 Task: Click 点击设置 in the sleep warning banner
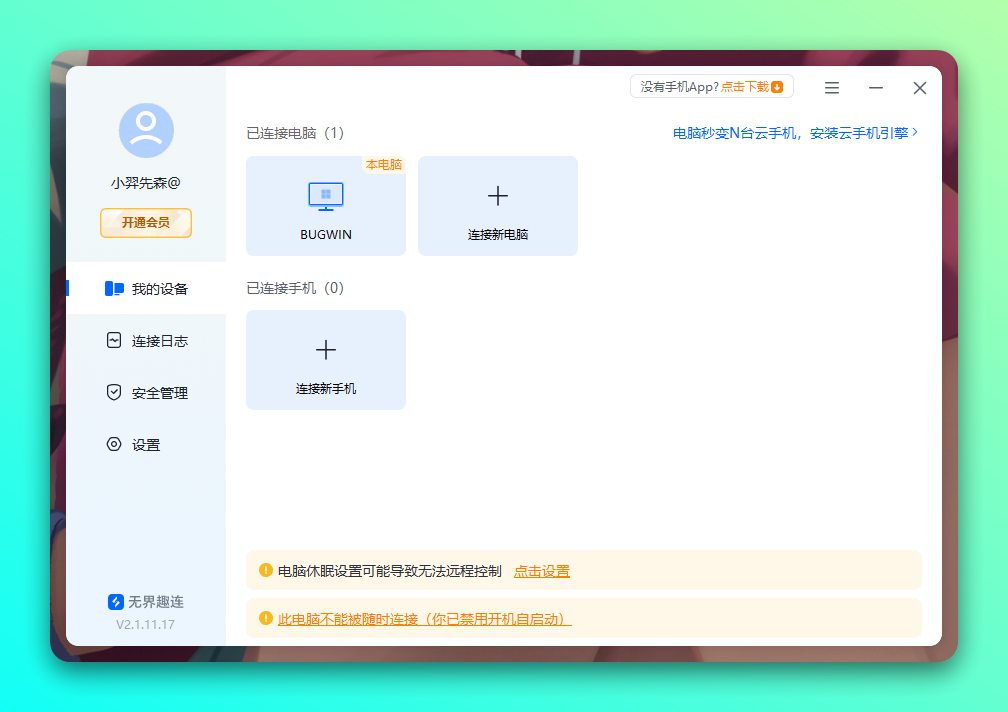click(541, 571)
